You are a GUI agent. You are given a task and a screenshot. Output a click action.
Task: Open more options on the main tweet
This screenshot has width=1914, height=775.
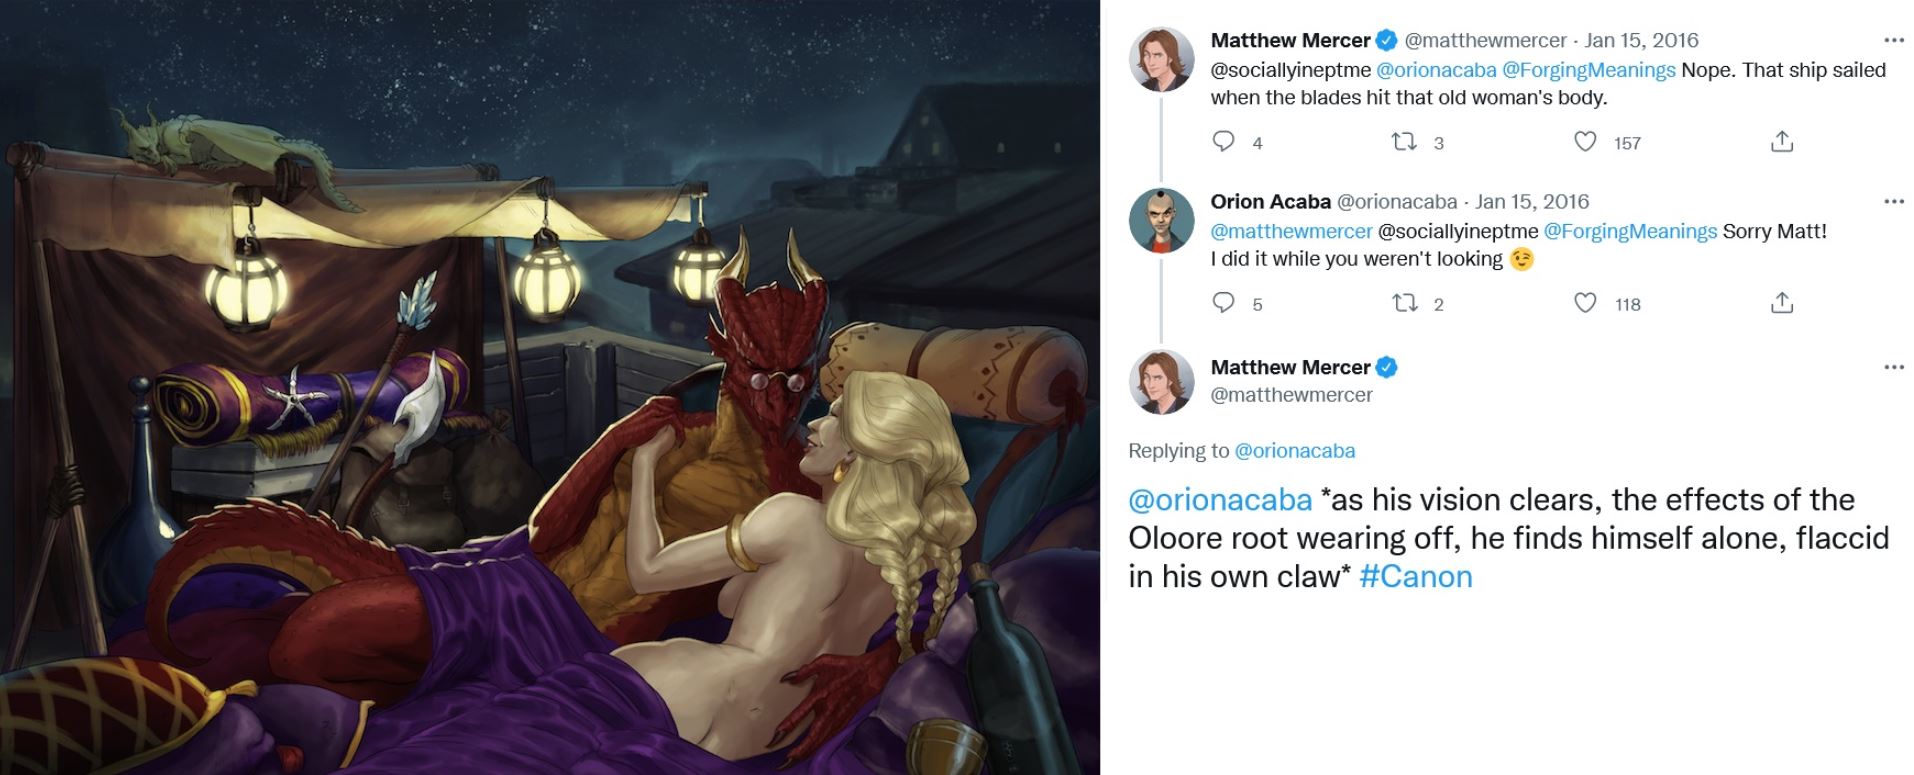(1893, 368)
